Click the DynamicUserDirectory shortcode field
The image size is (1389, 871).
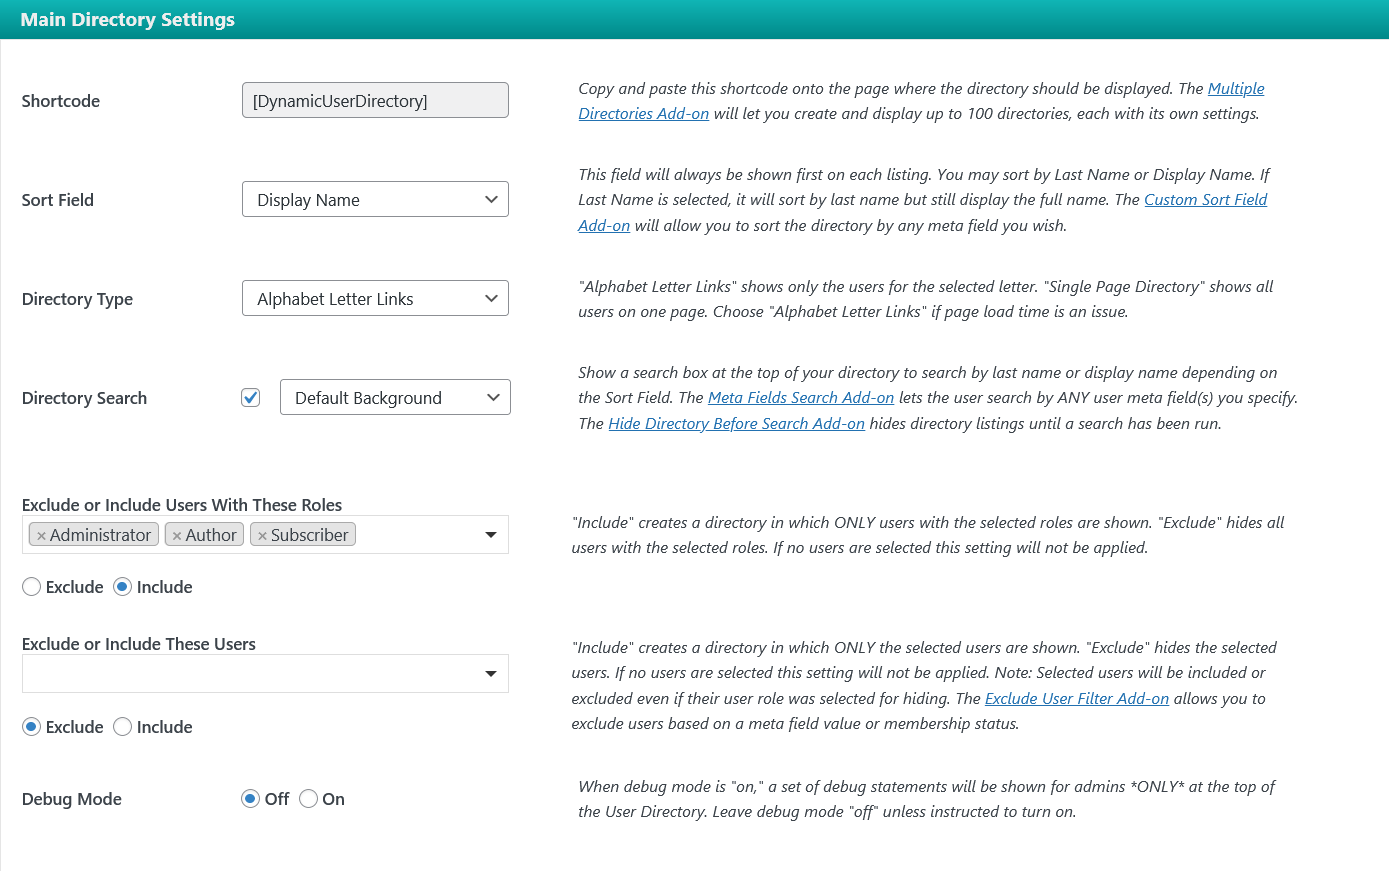coord(375,100)
